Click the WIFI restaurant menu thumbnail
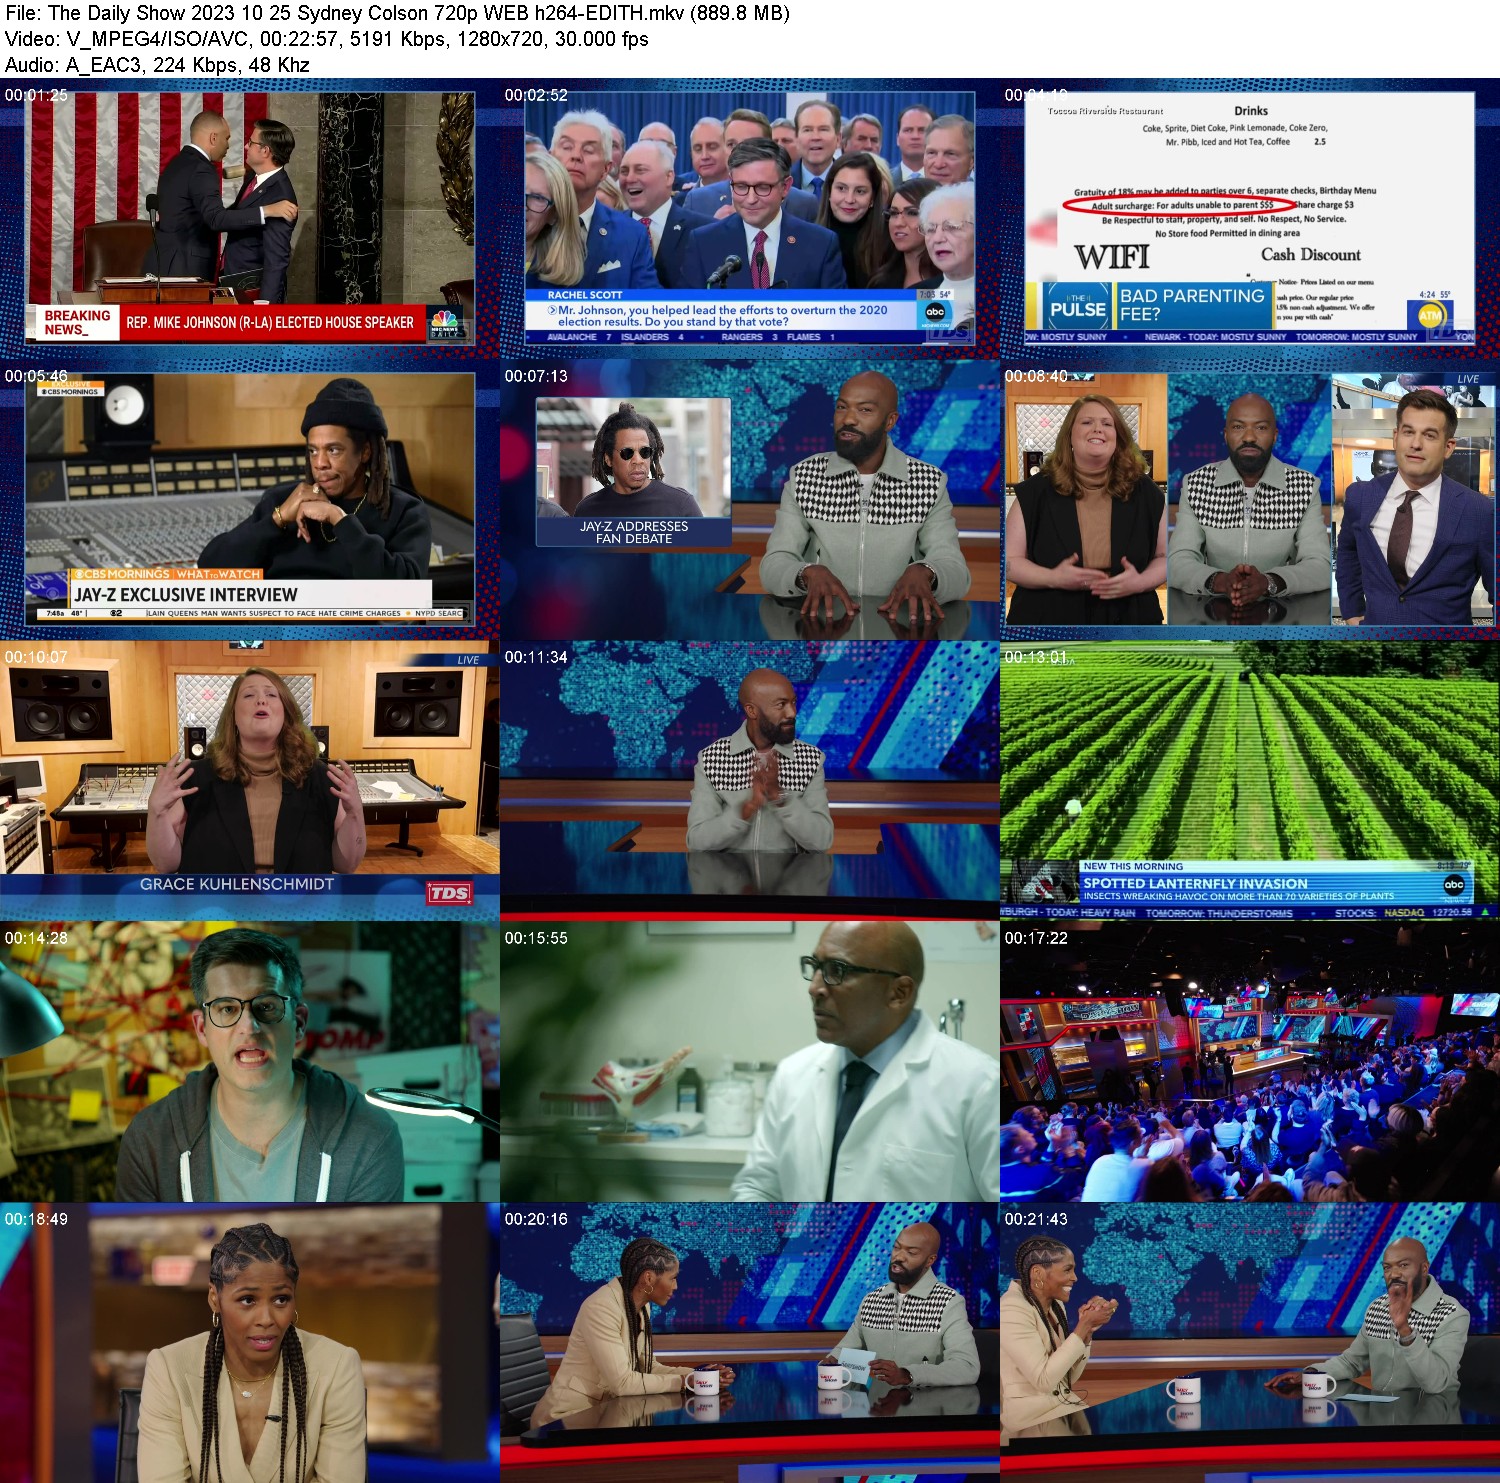The height and width of the screenshot is (1483, 1500). (1250, 219)
